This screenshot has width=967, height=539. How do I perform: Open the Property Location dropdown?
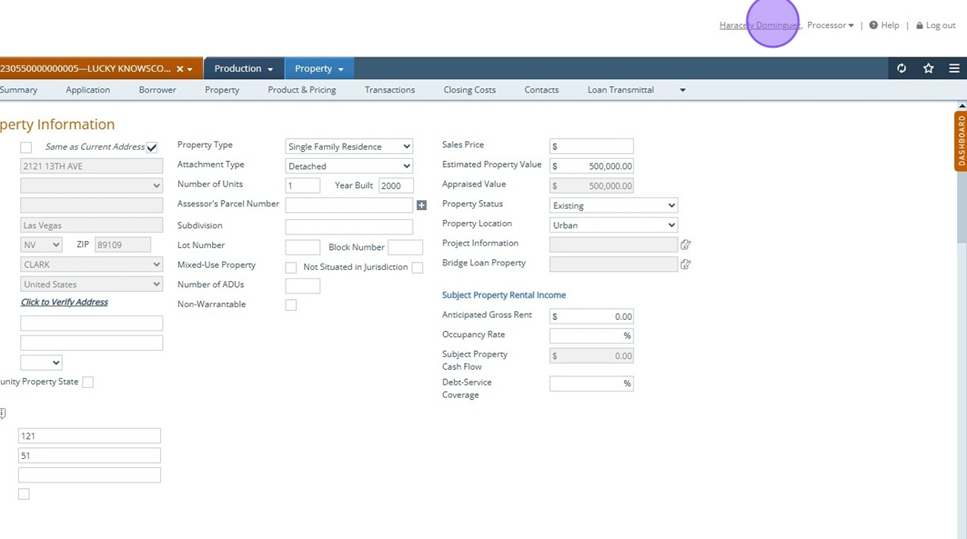(x=613, y=225)
